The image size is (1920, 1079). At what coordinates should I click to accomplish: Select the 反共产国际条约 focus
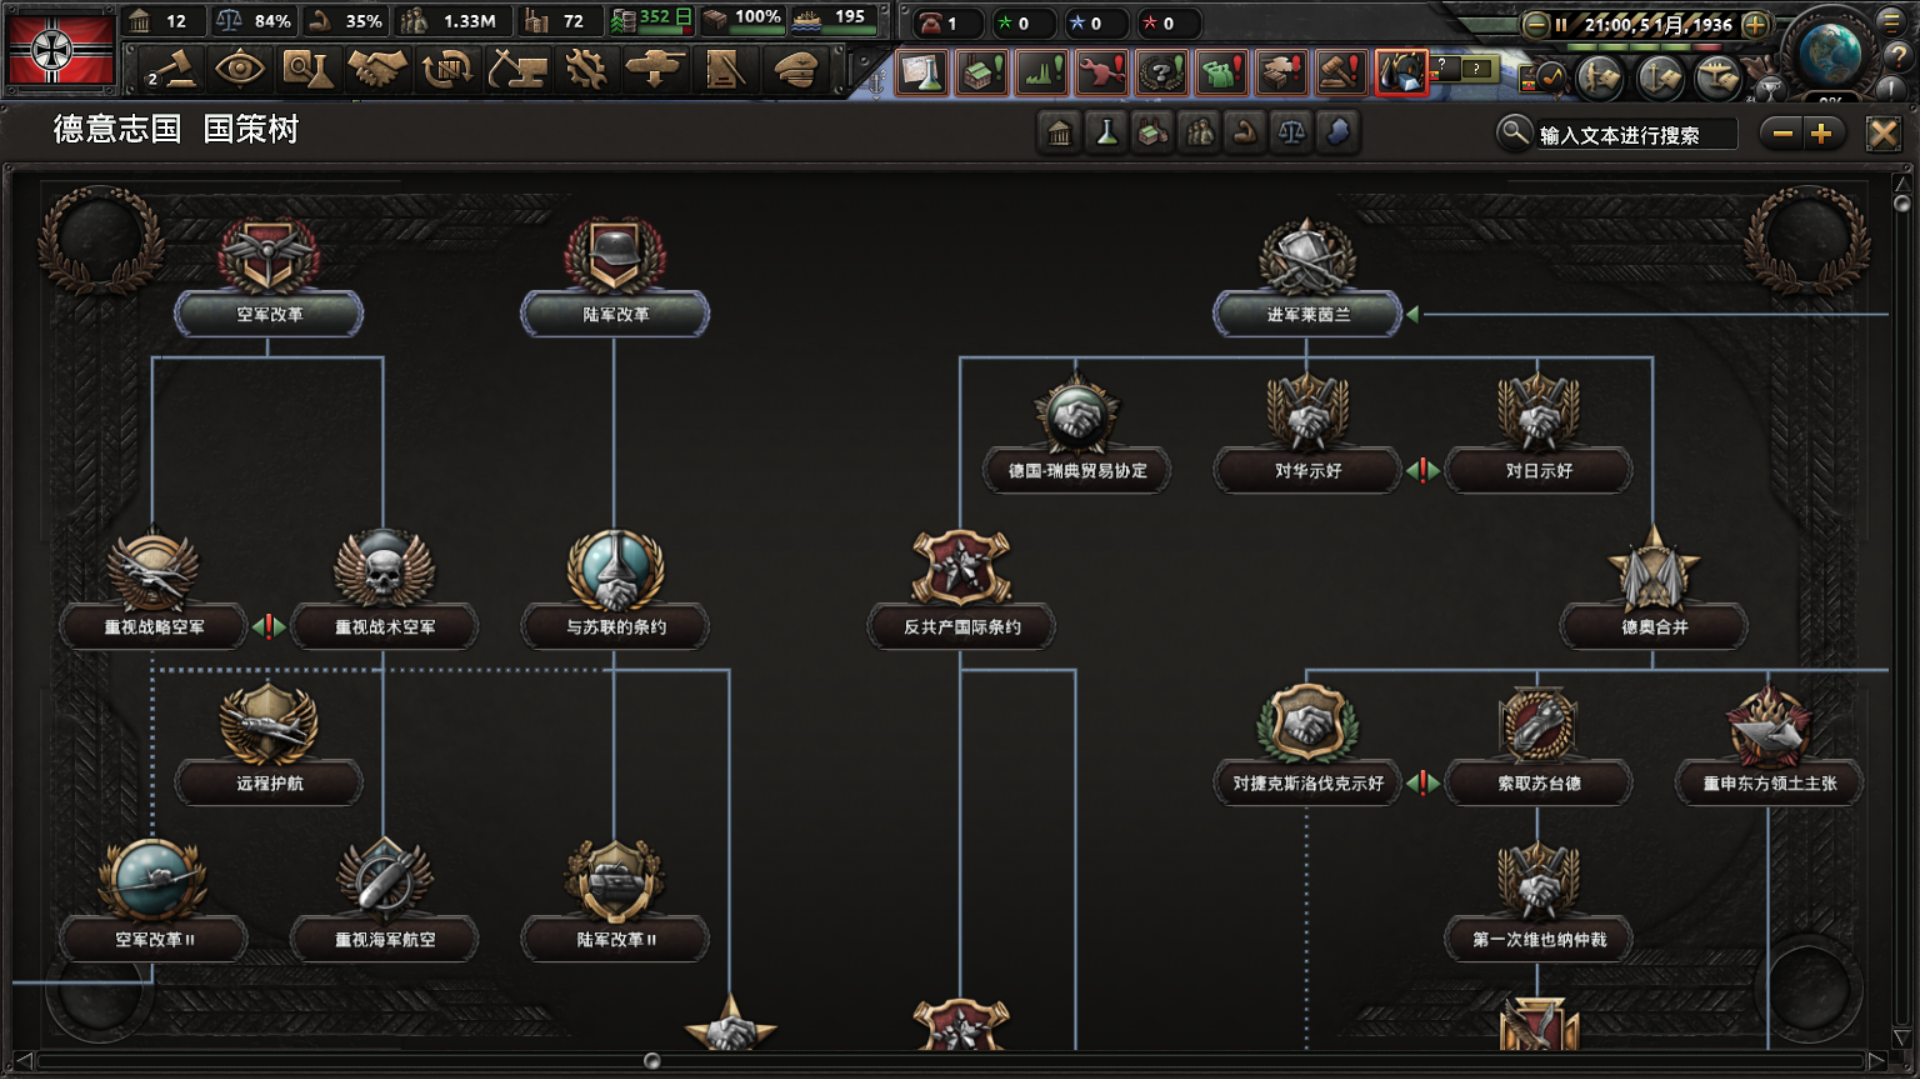click(x=961, y=590)
